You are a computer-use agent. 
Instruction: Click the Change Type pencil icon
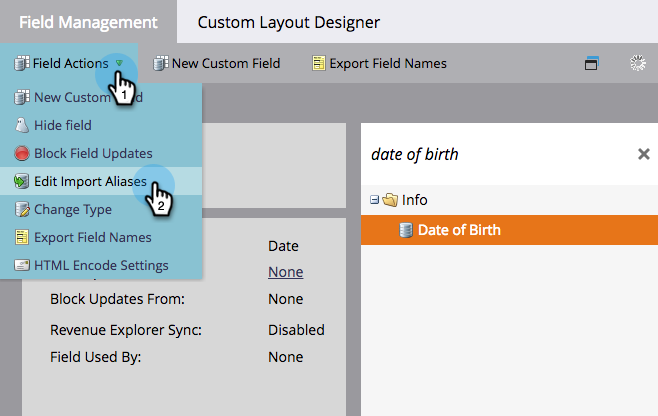[21, 209]
